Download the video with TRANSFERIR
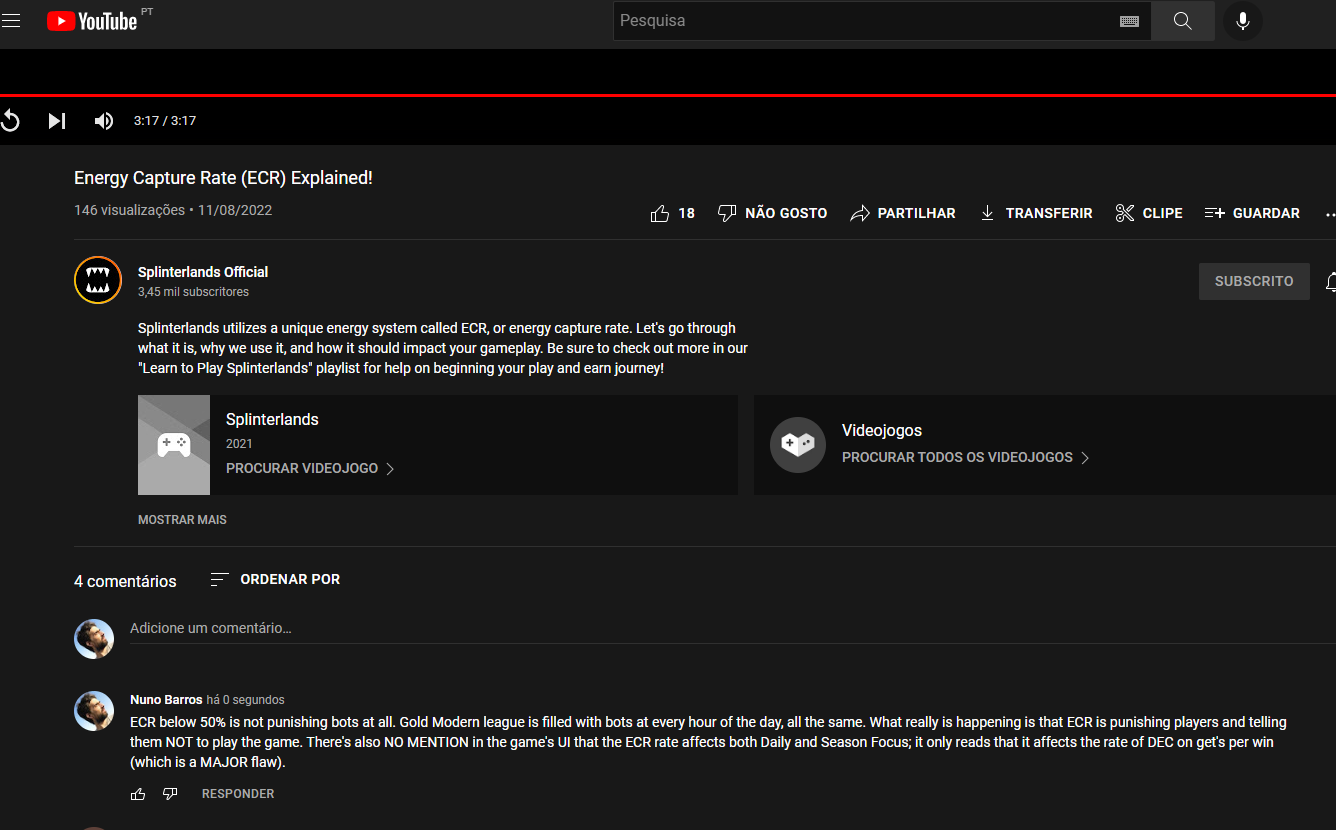 click(1035, 213)
